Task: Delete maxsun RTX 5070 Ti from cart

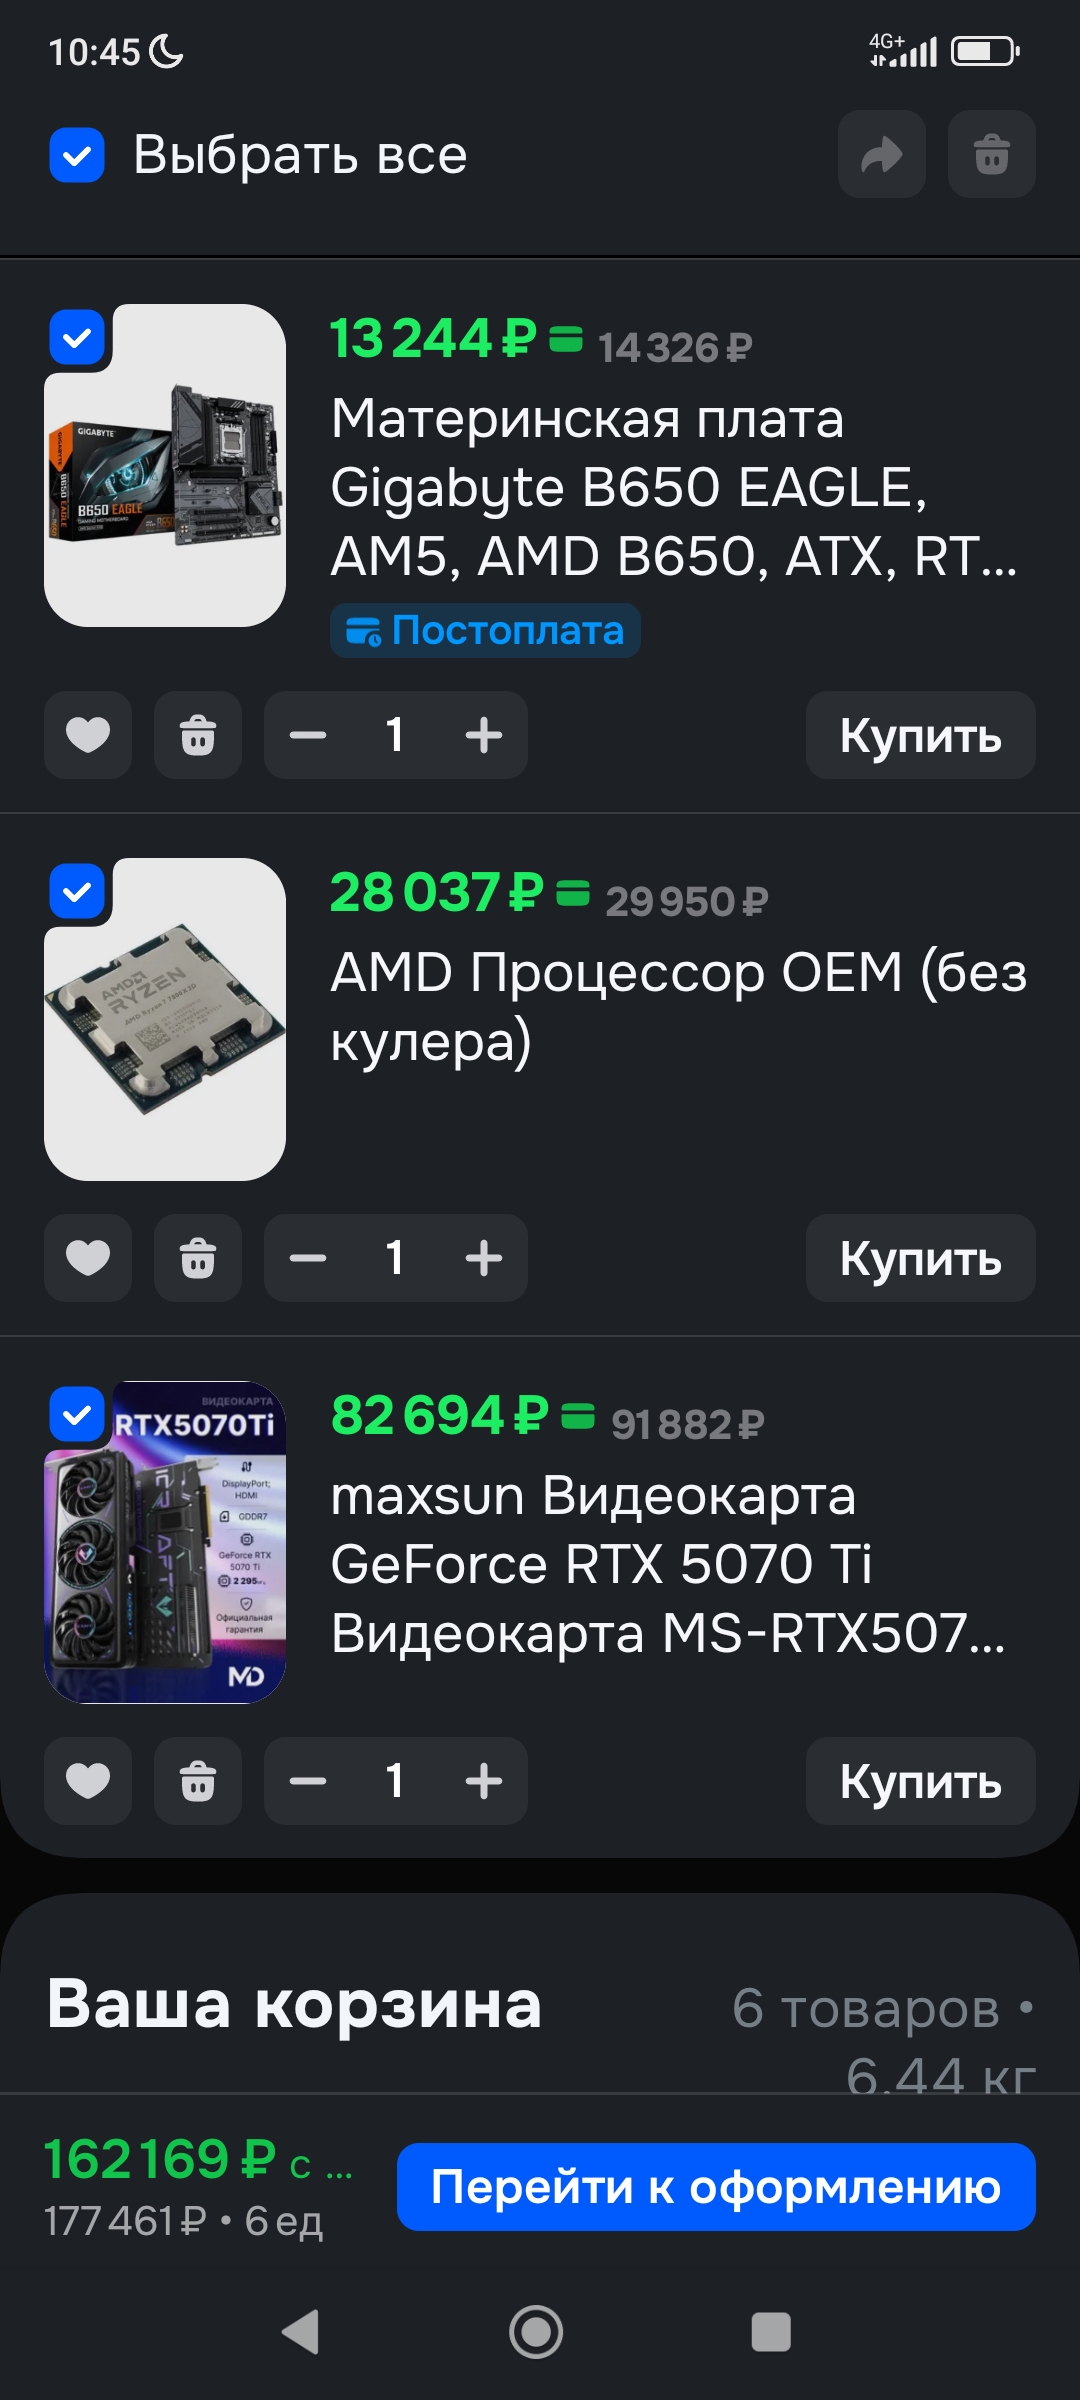Action: click(x=198, y=1781)
